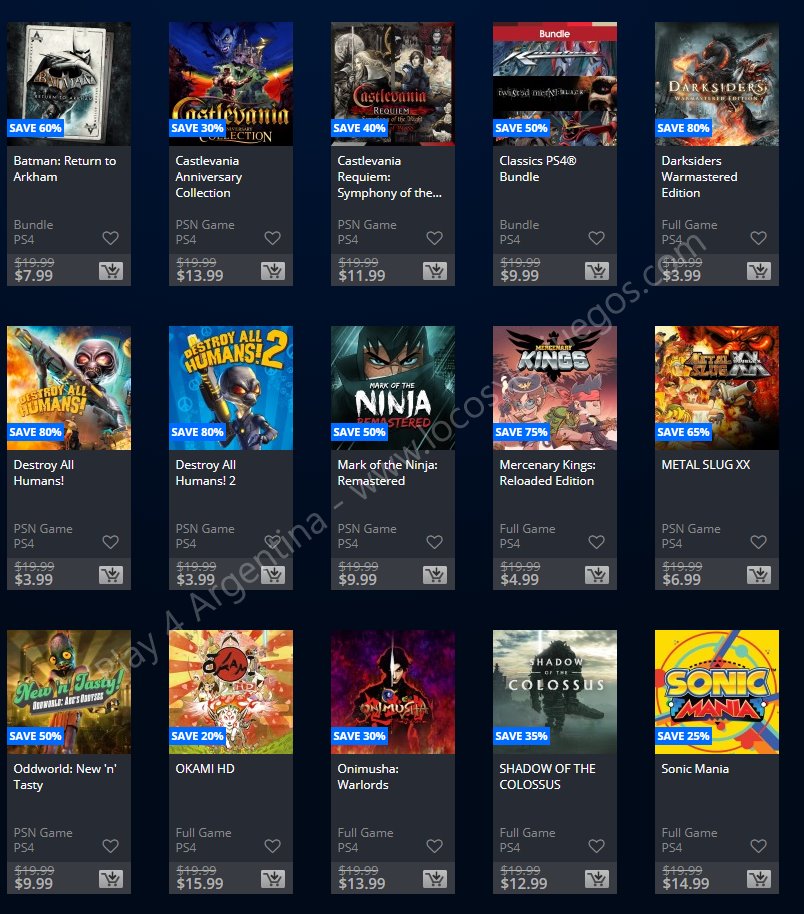Open Sonic Mania cover art thumbnail

point(717,692)
